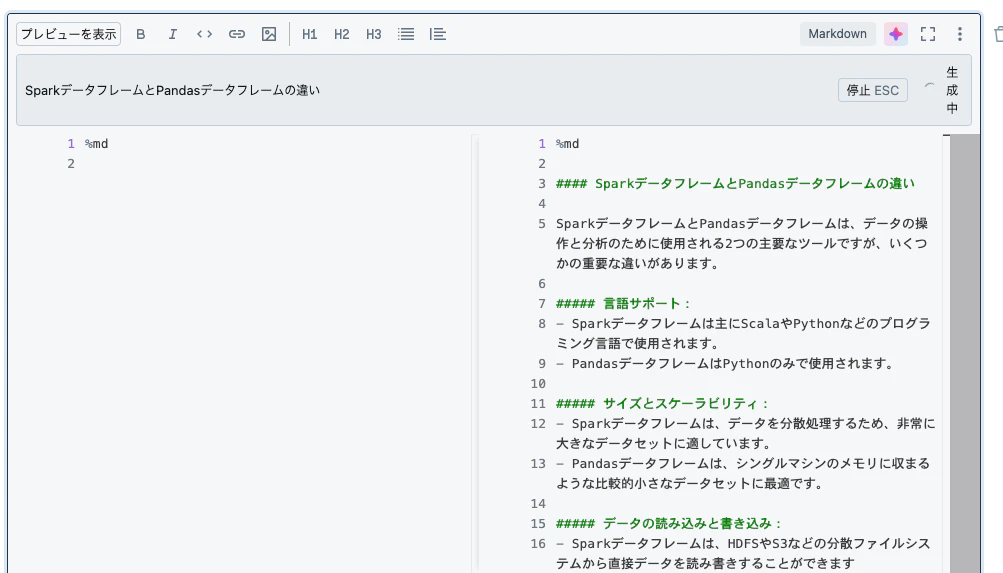Click left editor line 1 %md
The height and width of the screenshot is (573, 1003).
[97, 144]
